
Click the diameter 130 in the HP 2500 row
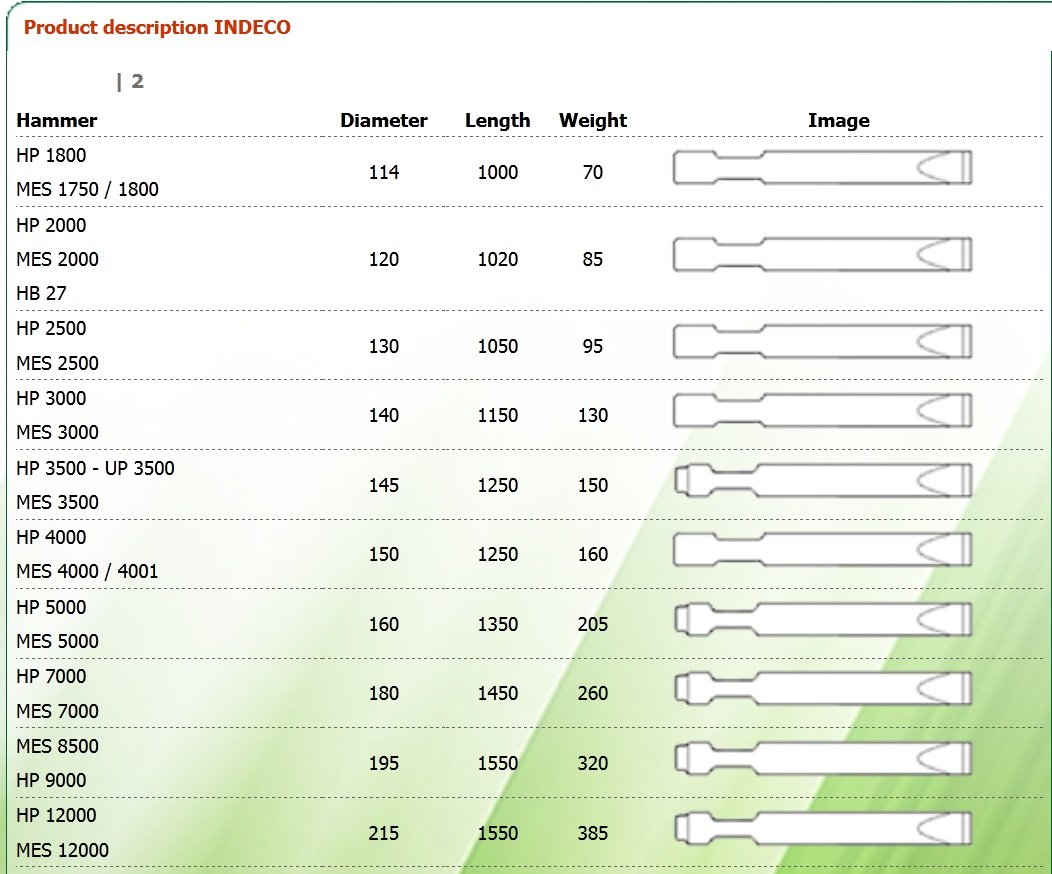click(x=384, y=346)
